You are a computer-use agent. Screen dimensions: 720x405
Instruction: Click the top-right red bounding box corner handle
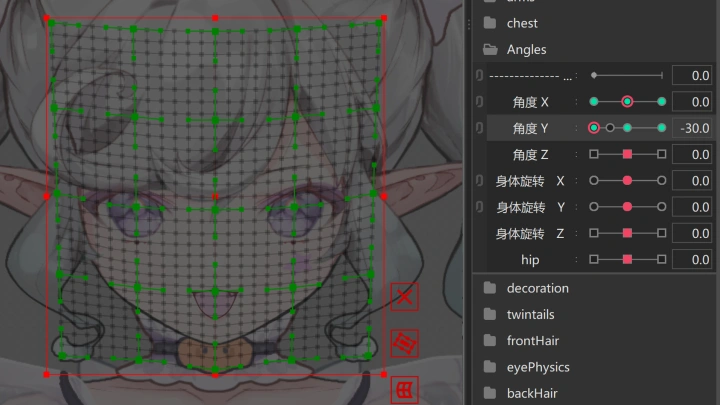click(x=384, y=18)
